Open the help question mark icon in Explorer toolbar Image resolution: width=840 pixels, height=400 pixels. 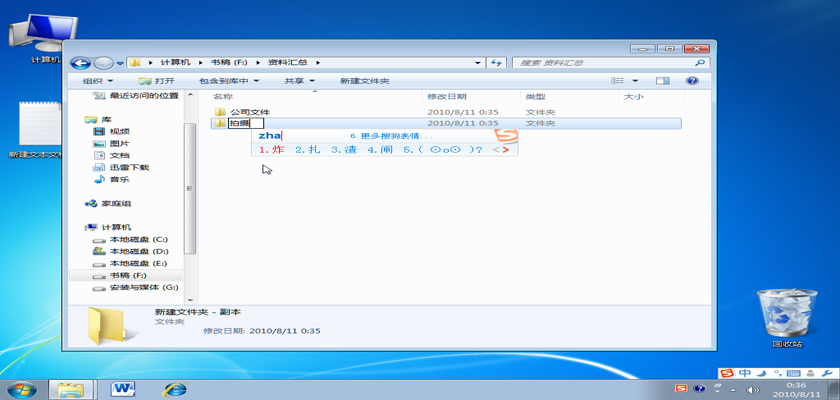pyautogui.click(x=691, y=80)
